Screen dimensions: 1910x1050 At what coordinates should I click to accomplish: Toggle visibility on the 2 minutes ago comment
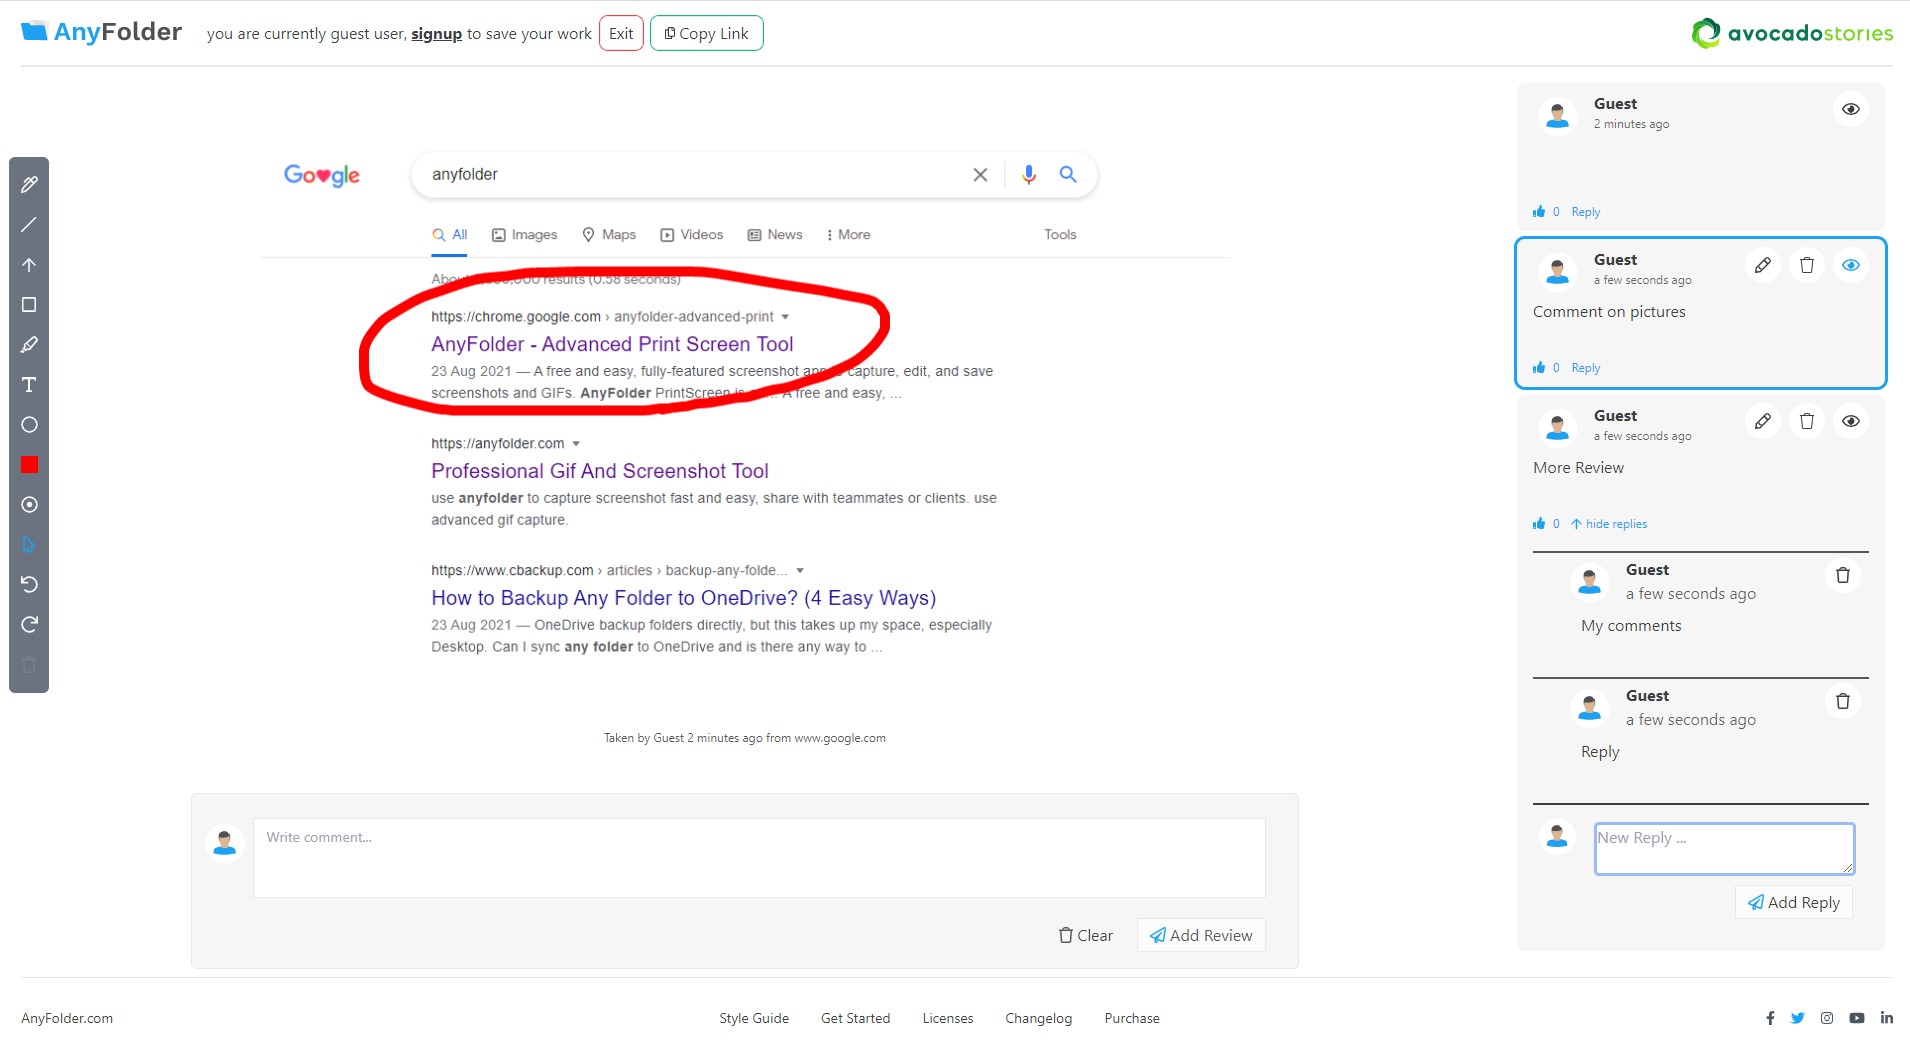tap(1851, 109)
